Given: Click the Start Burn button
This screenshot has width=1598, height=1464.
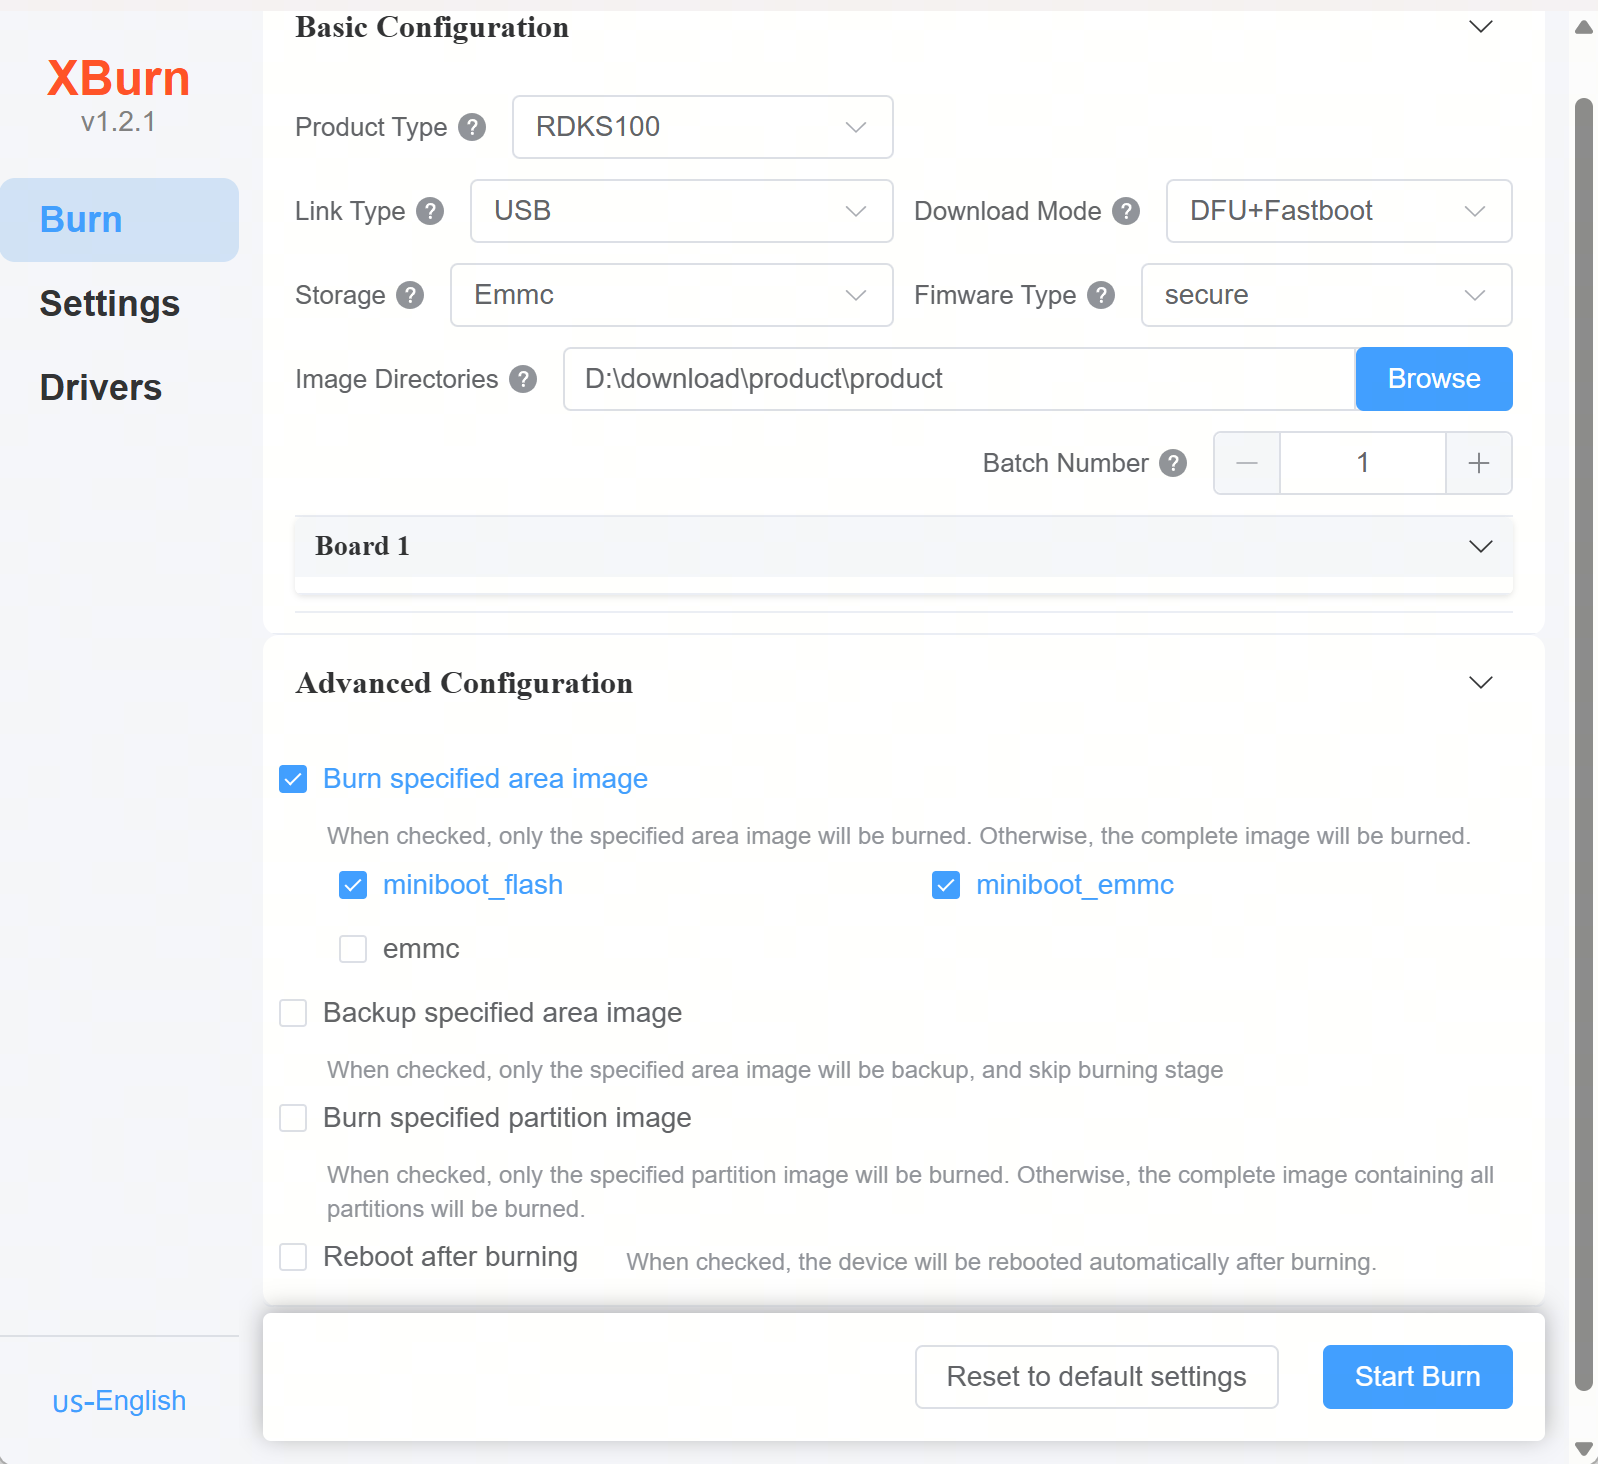Looking at the screenshot, I should pos(1417,1377).
